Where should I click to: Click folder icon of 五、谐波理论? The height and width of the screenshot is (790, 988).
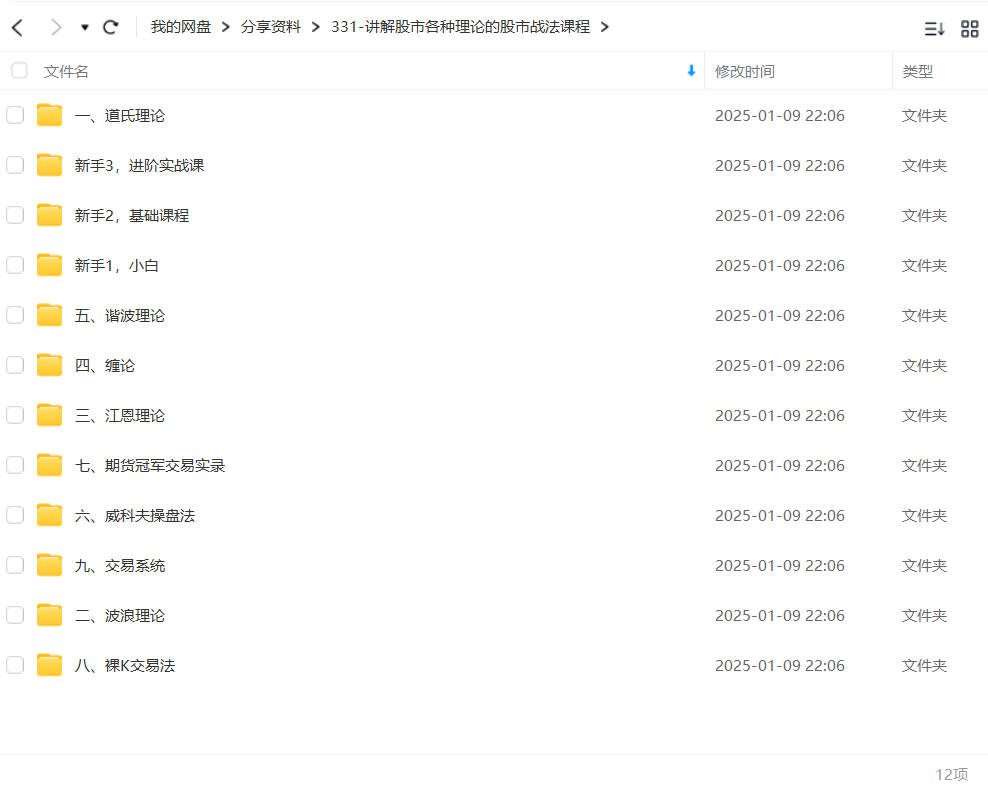coord(49,315)
